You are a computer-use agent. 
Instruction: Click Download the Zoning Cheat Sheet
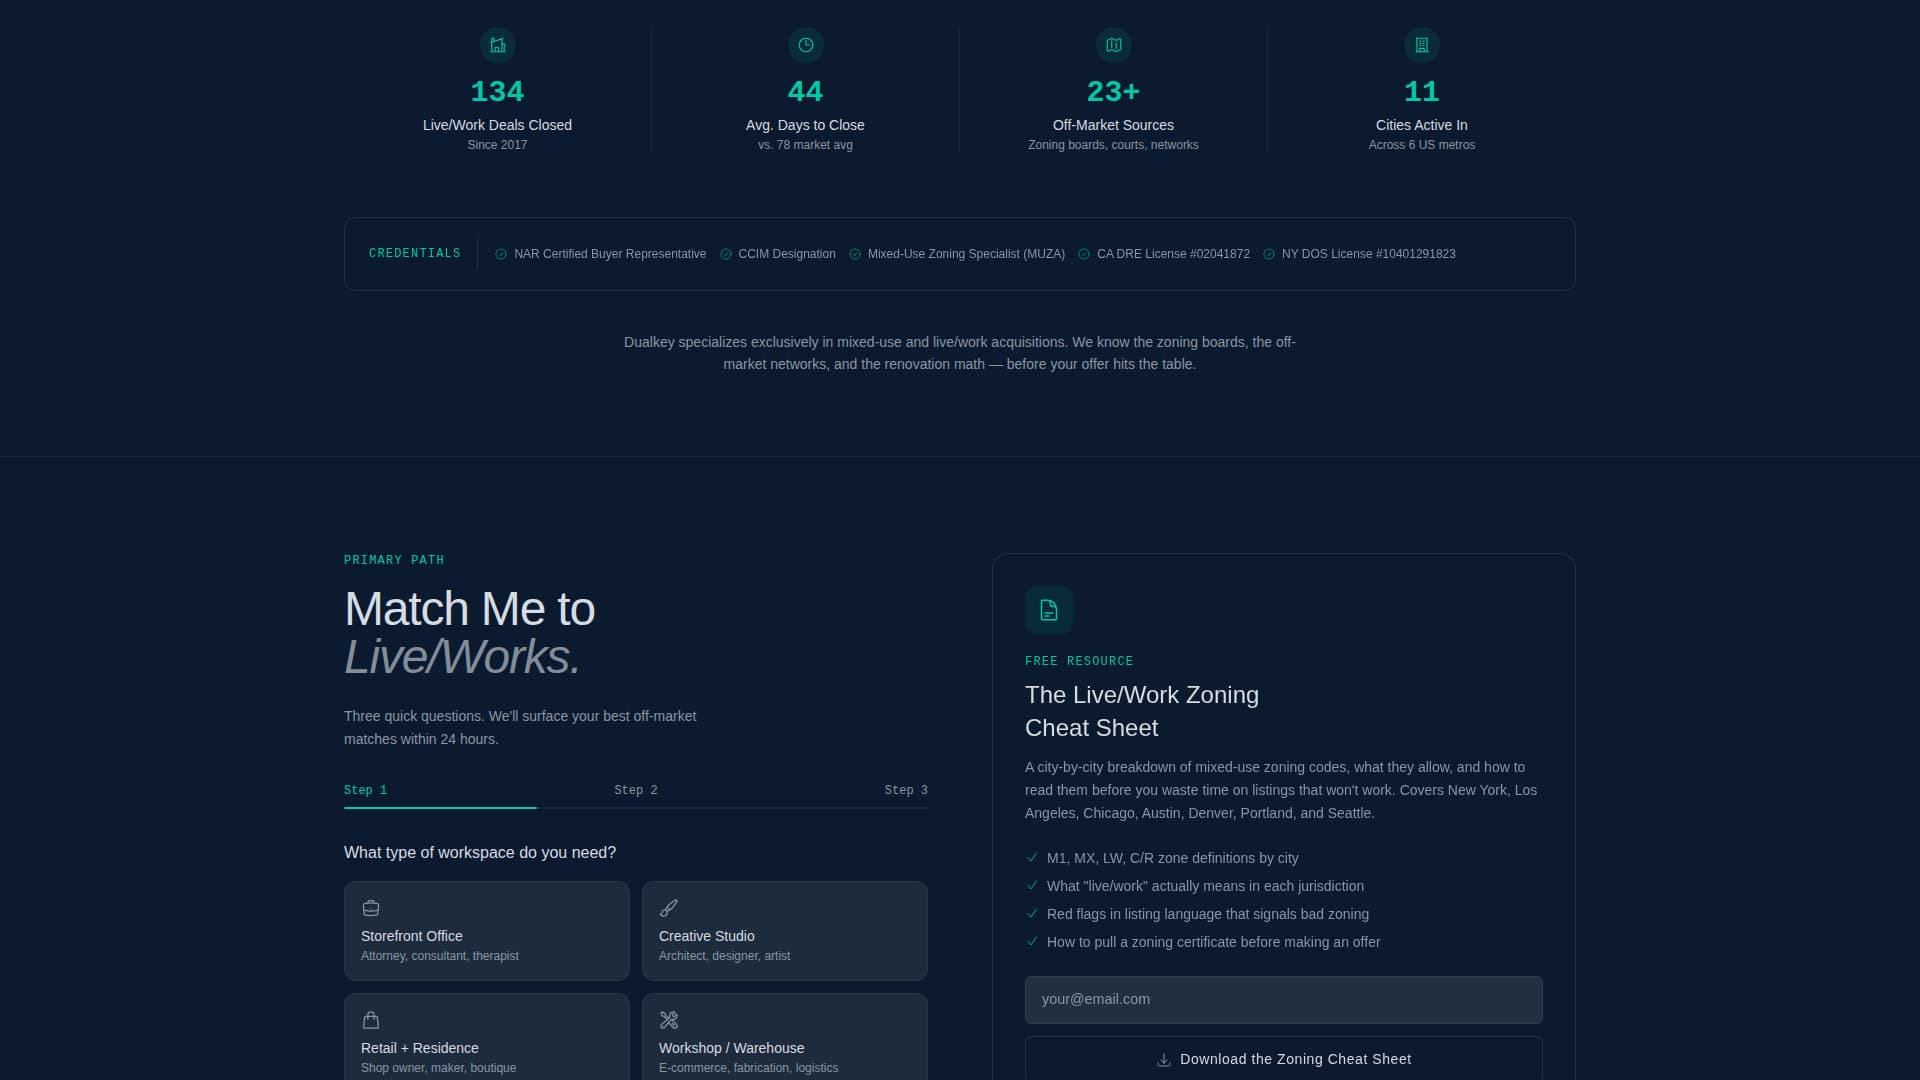click(1283, 1059)
